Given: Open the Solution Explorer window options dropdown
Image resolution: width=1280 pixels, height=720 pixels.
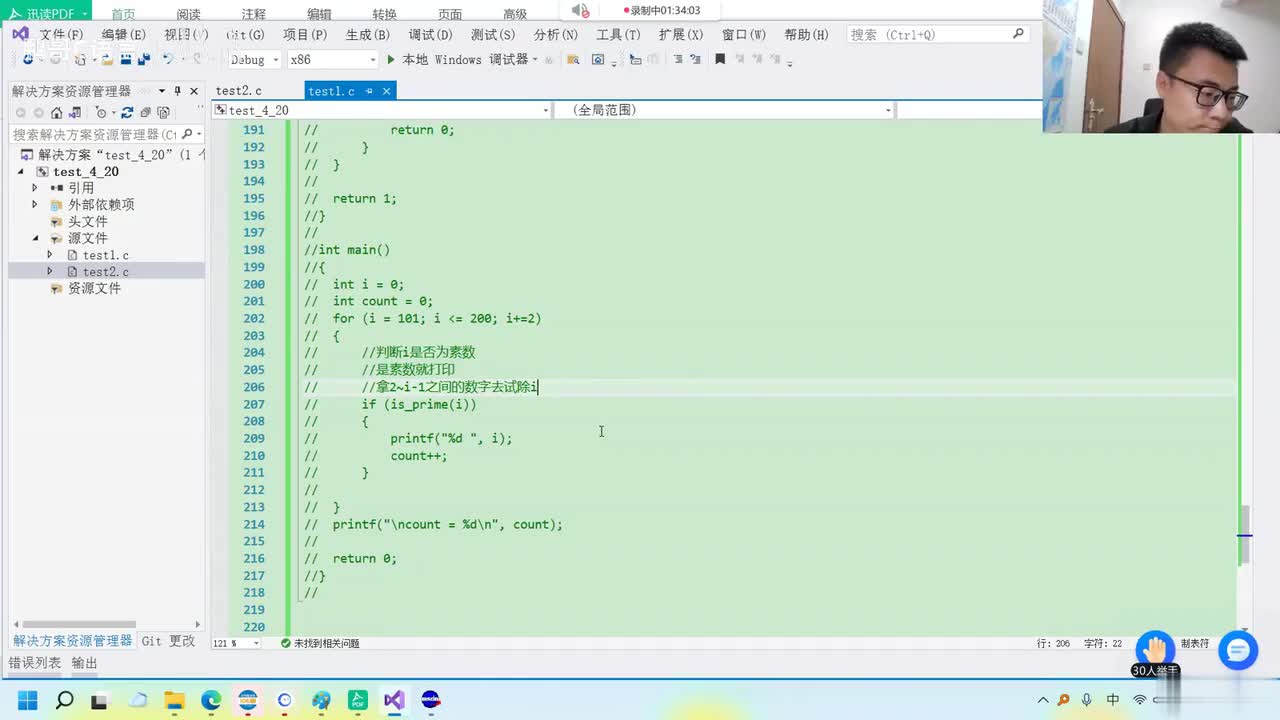Looking at the screenshot, I should 162,91.
